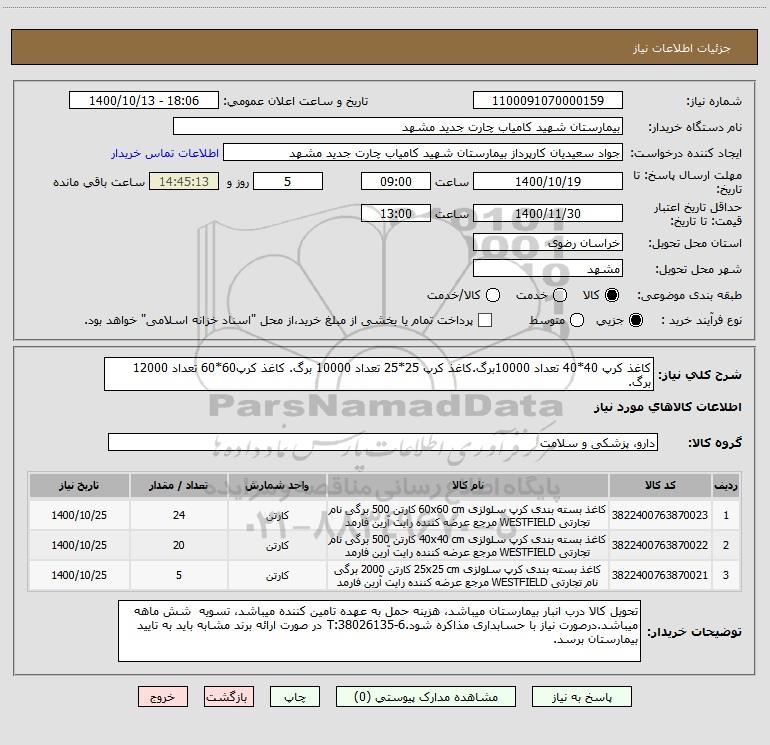Click quantity 20 in row 2
This screenshot has width=770, height=745.
click(x=179, y=545)
